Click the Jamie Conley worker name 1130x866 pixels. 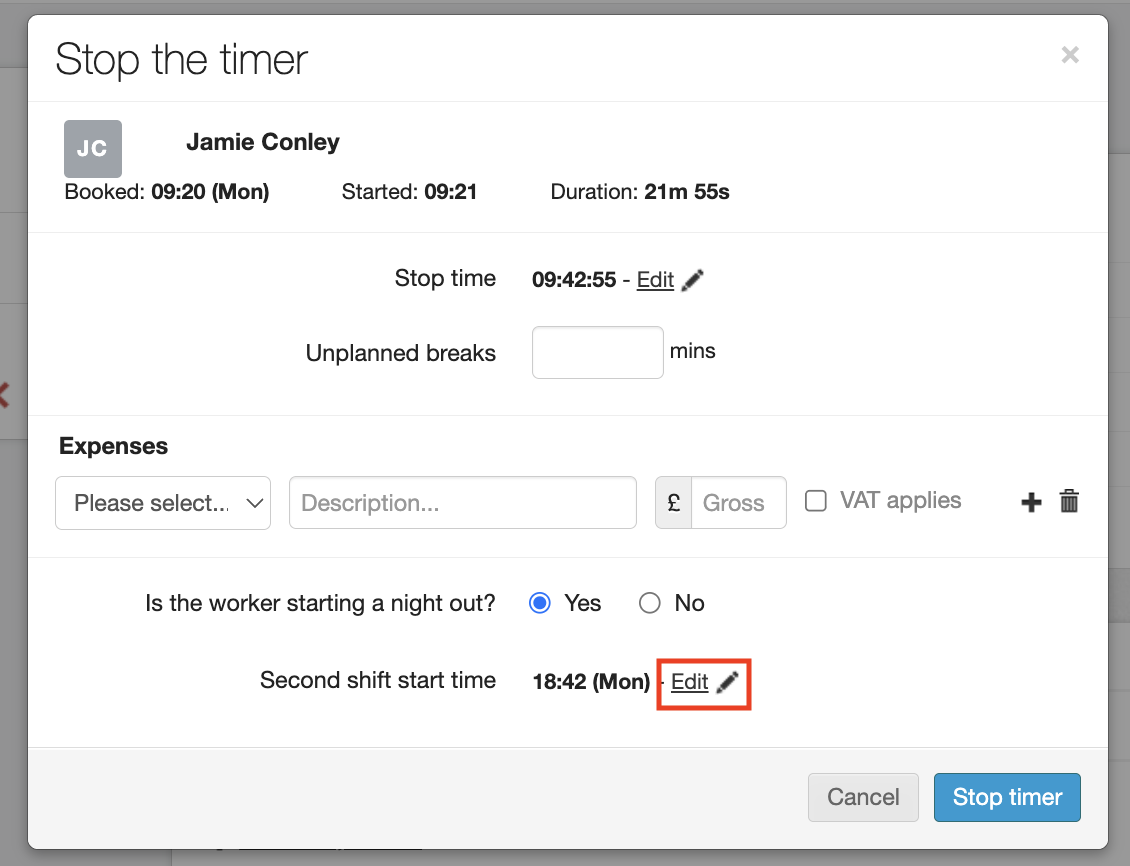263,142
